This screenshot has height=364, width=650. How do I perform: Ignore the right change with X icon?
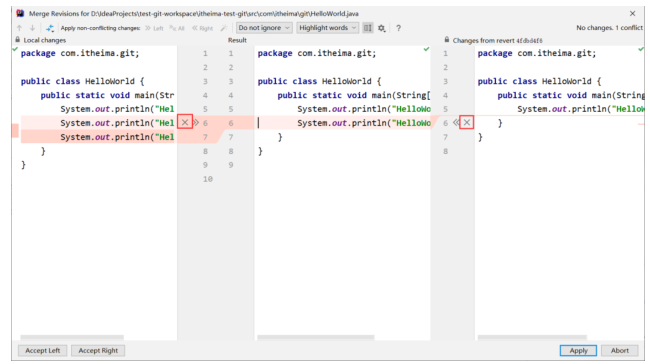point(467,122)
